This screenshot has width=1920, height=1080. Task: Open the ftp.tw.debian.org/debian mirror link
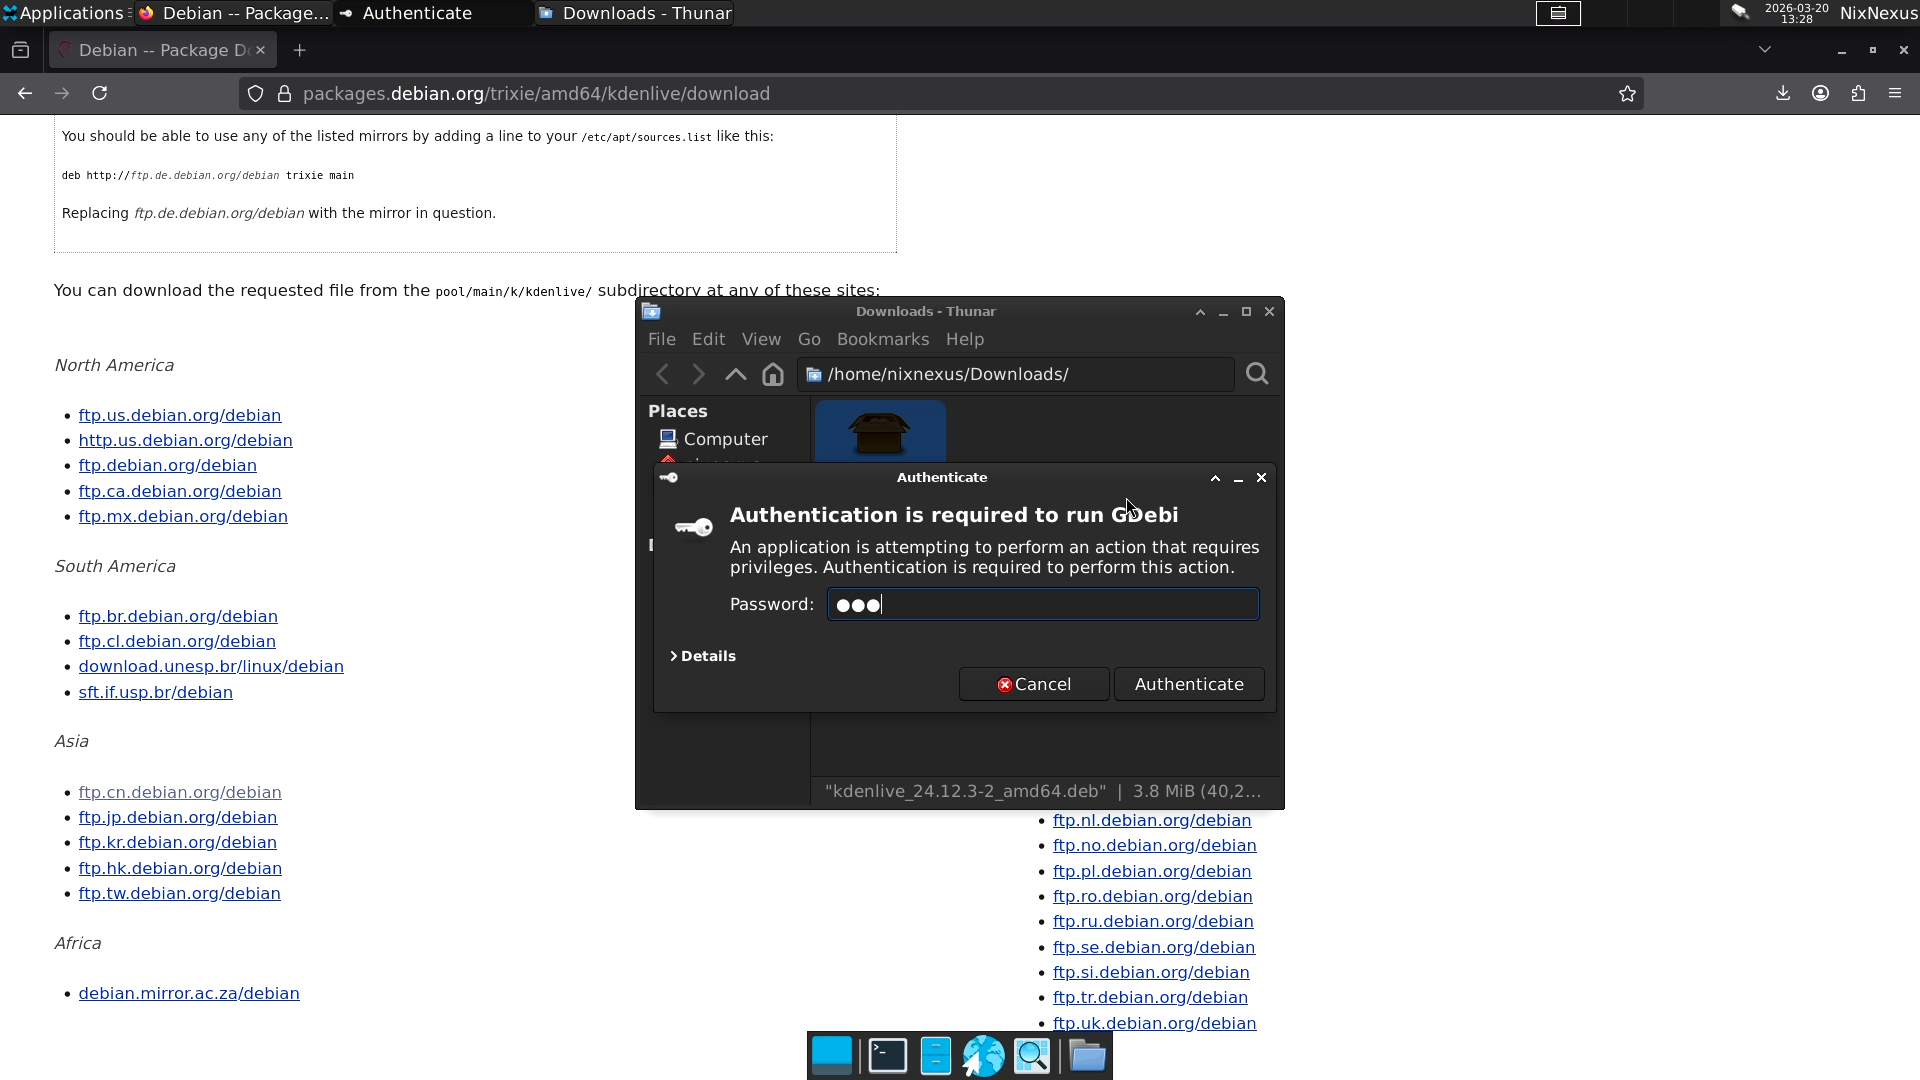pyautogui.click(x=180, y=893)
